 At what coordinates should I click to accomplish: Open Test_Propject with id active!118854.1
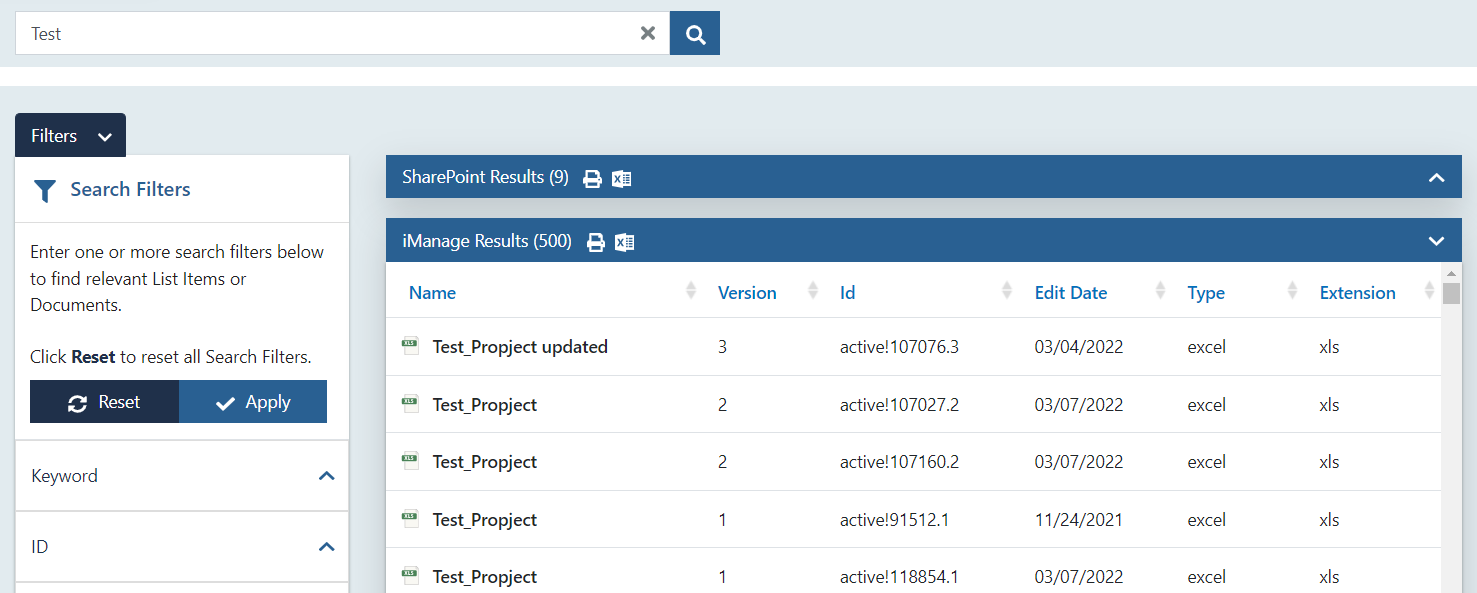485,577
